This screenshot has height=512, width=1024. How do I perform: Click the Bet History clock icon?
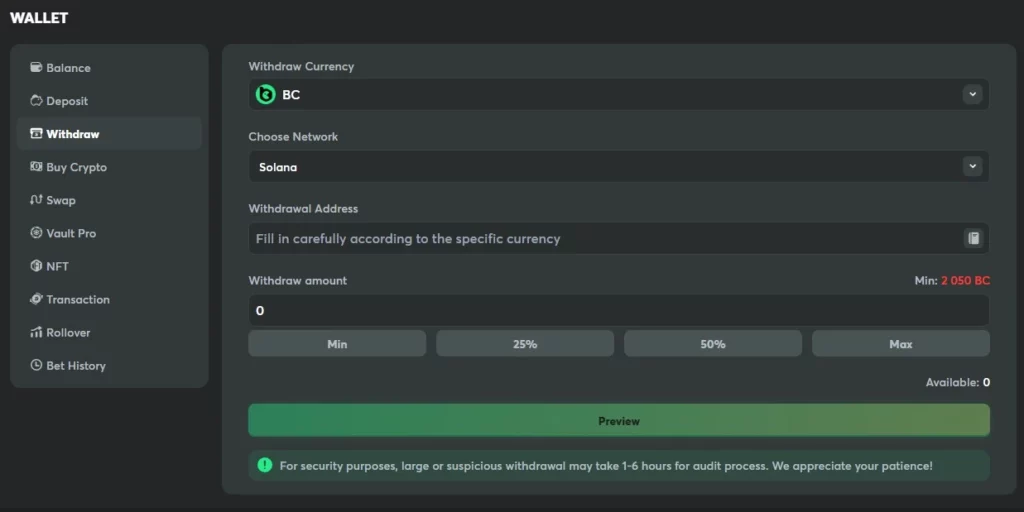click(37, 365)
